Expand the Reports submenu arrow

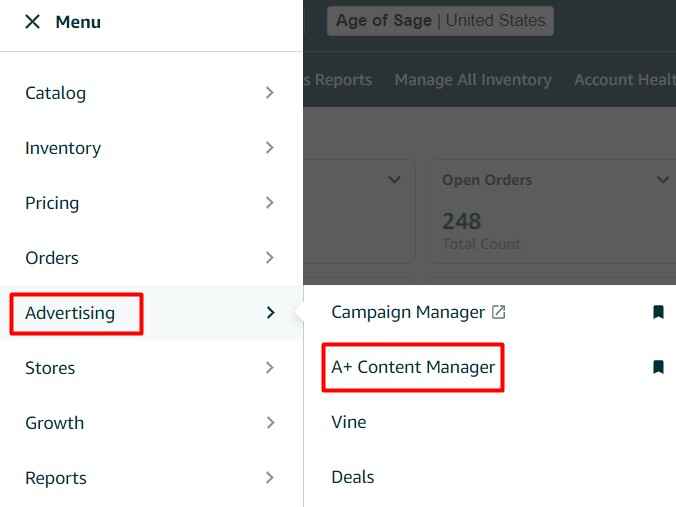point(270,478)
